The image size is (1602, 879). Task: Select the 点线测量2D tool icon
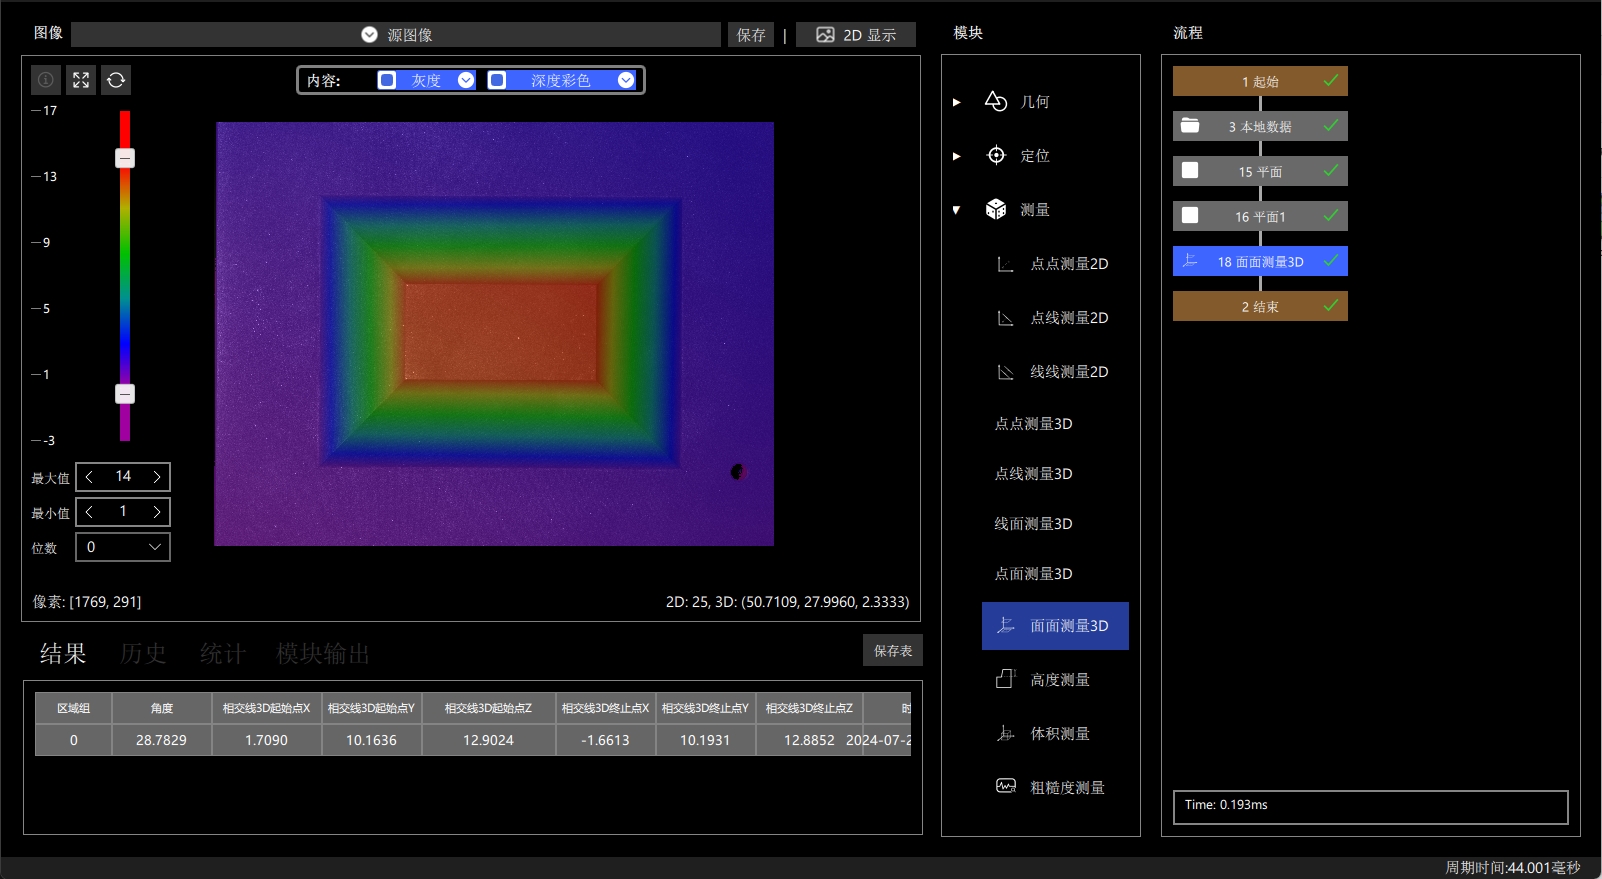(x=1005, y=318)
